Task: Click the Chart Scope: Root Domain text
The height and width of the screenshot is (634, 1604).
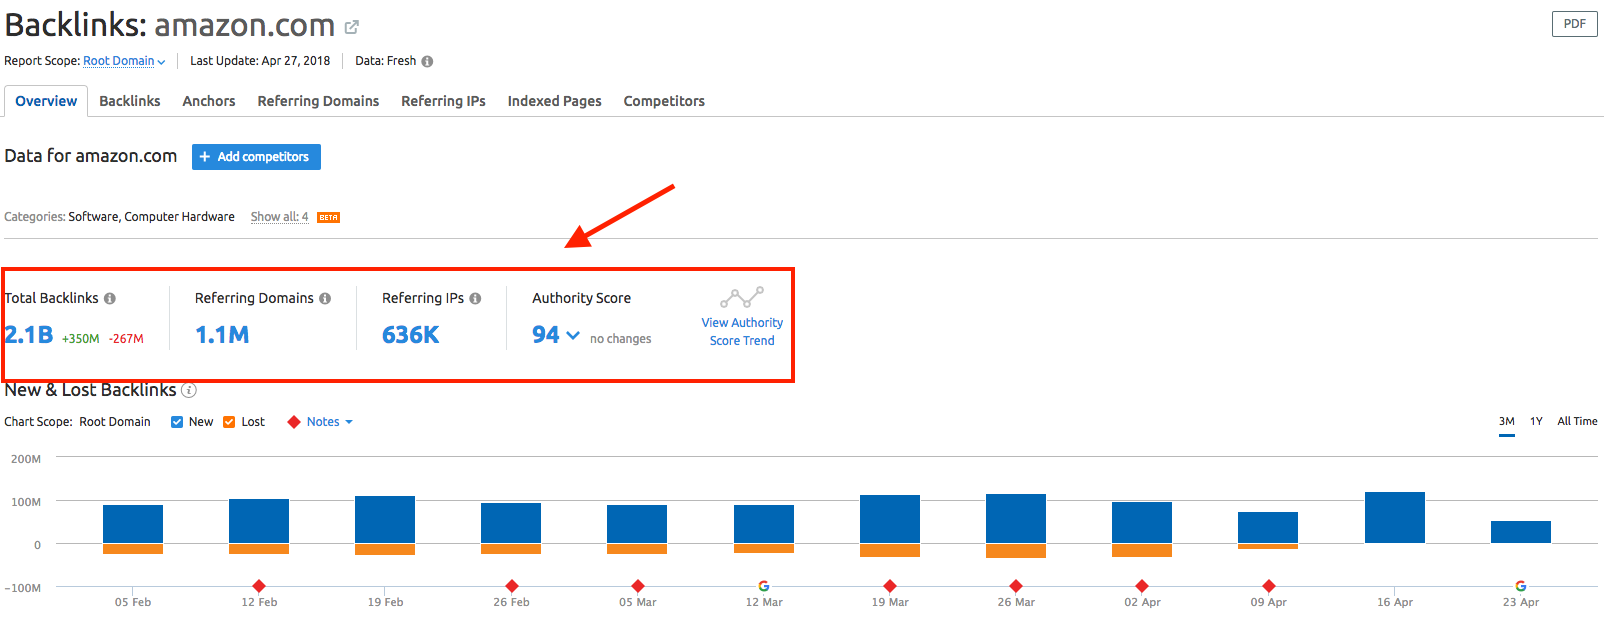Action: tap(77, 422)
